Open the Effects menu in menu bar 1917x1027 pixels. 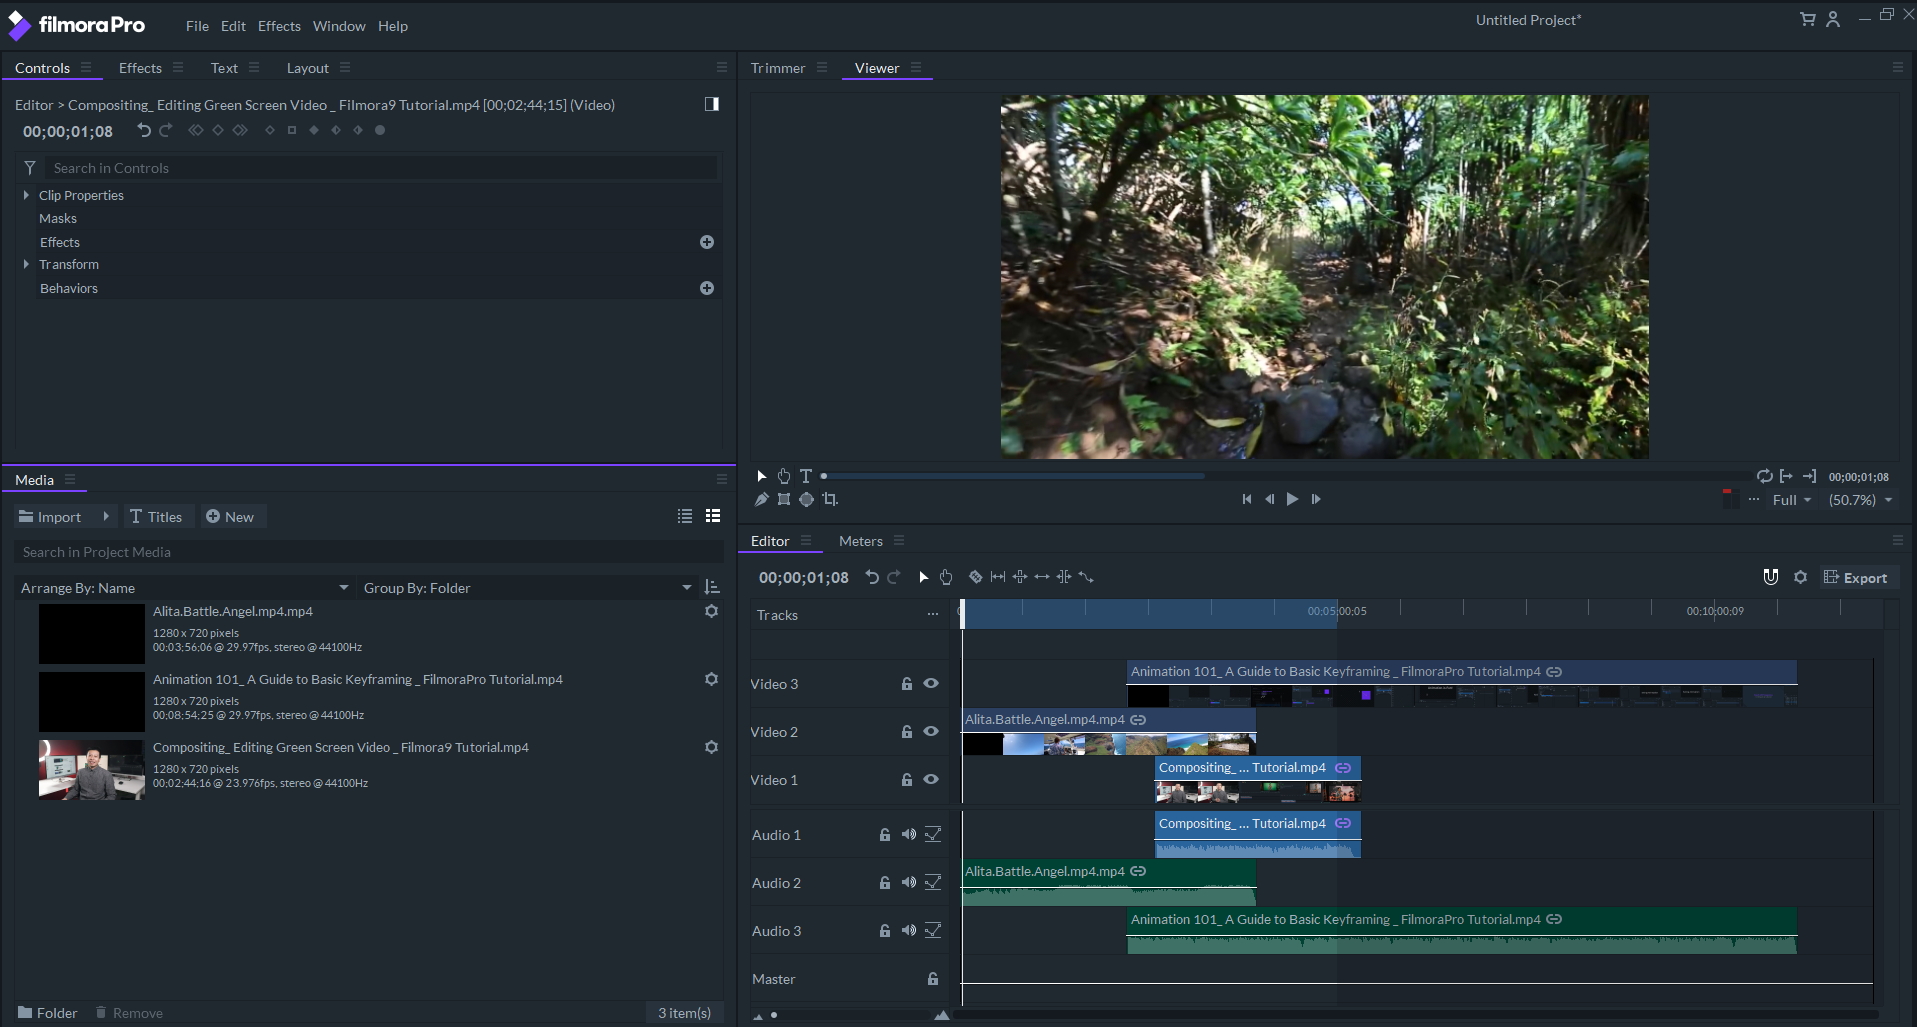point(279,26)
